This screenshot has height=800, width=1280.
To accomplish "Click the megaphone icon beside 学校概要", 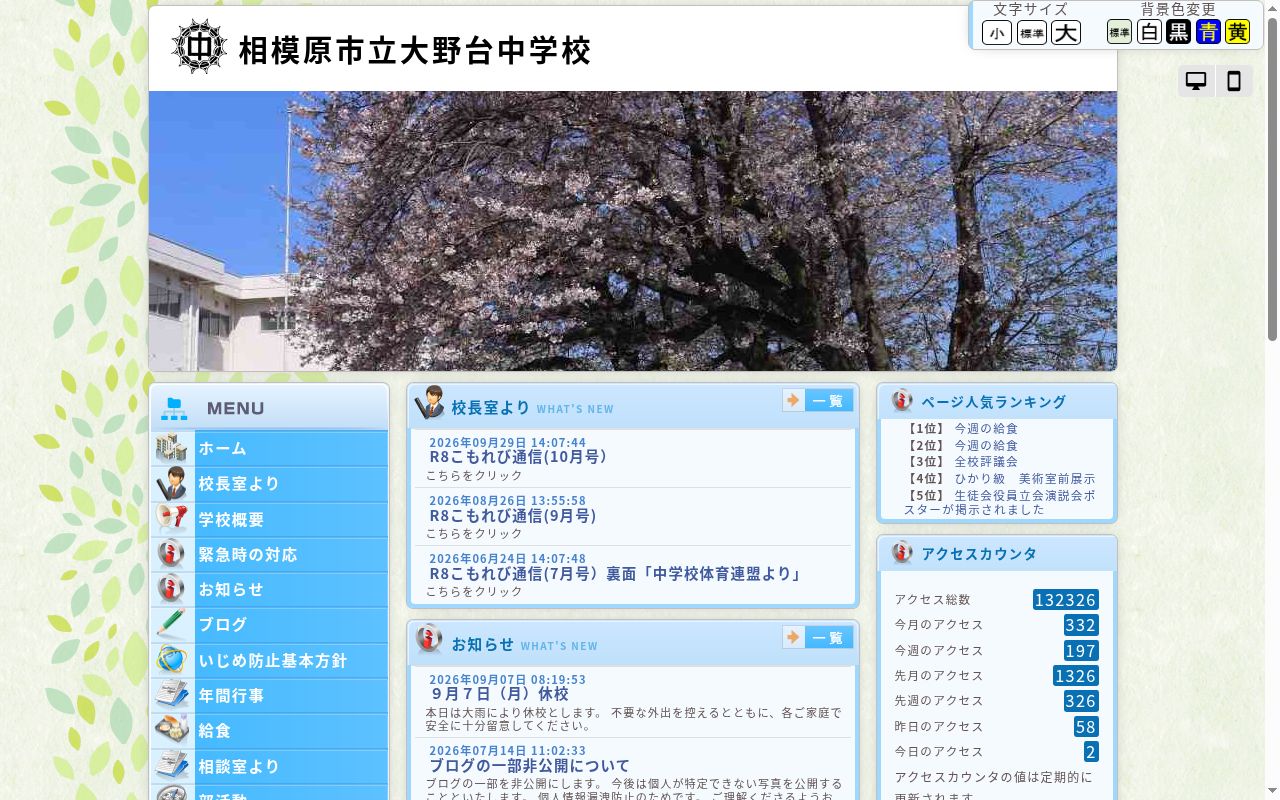I will (x=172, y=519).
